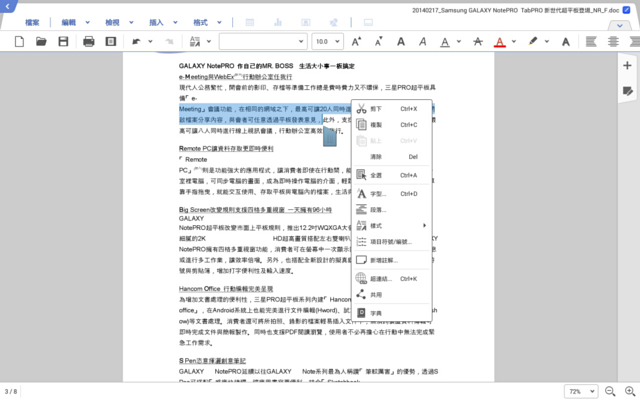Click the S Pen underlined section heading

tap(212, 361)
